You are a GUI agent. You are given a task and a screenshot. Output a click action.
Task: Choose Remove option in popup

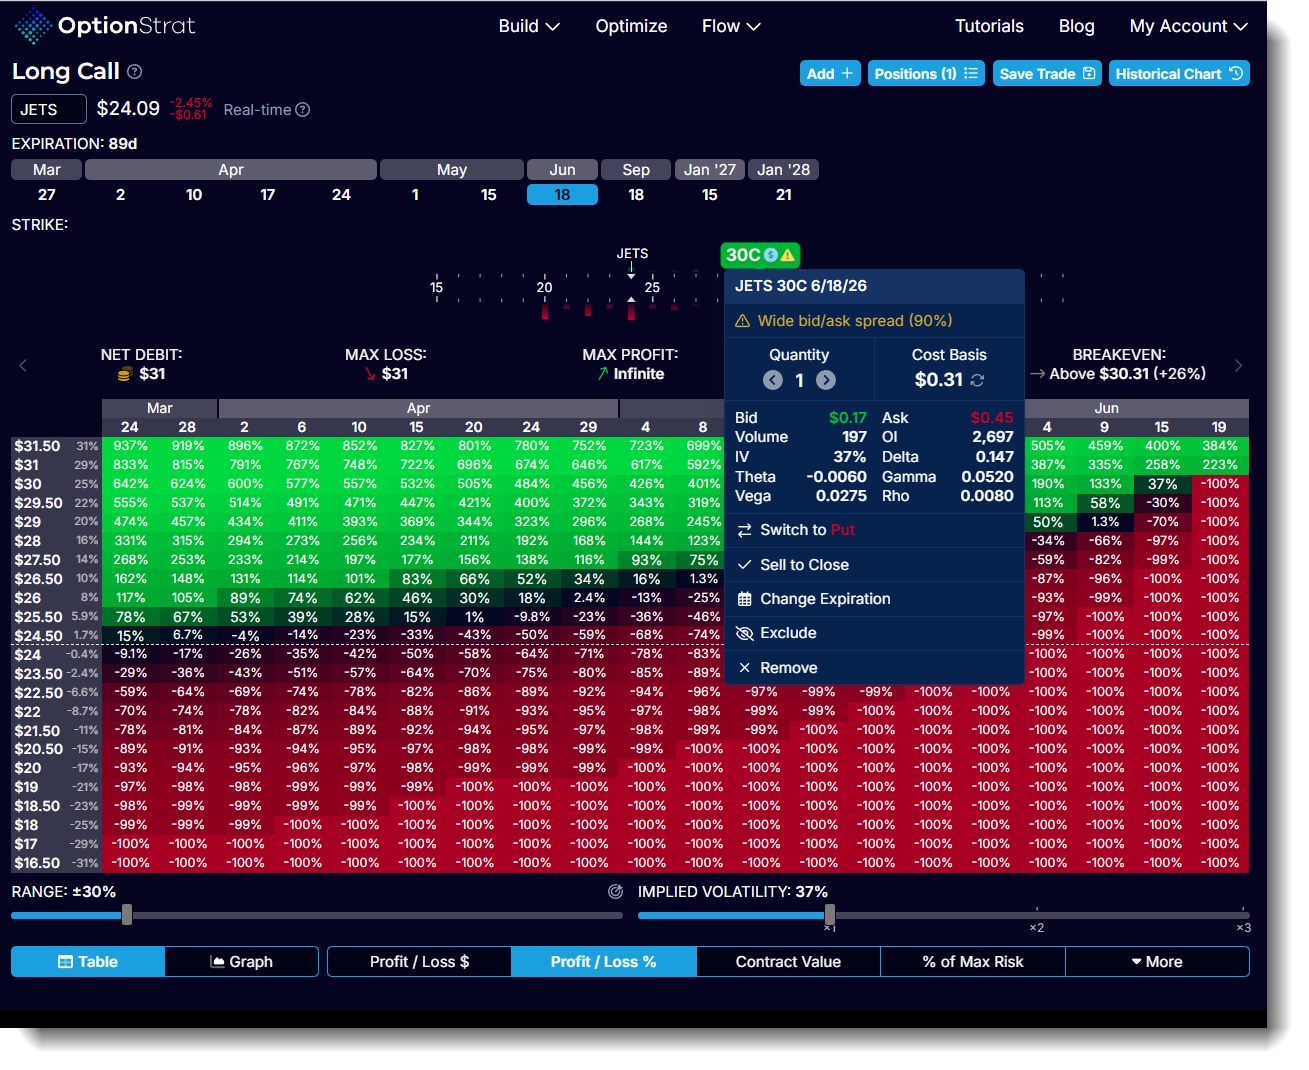(x=875, y=668)
